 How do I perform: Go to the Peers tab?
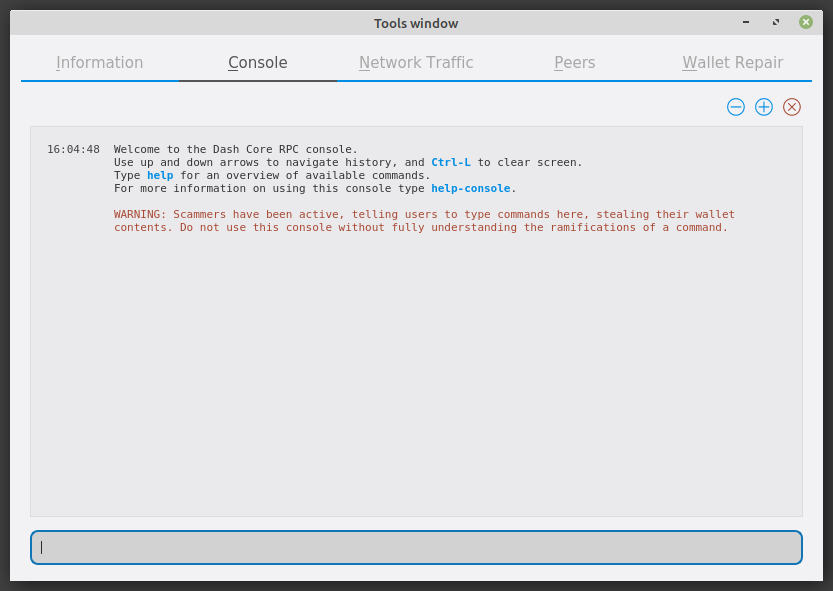pos(575,63)
